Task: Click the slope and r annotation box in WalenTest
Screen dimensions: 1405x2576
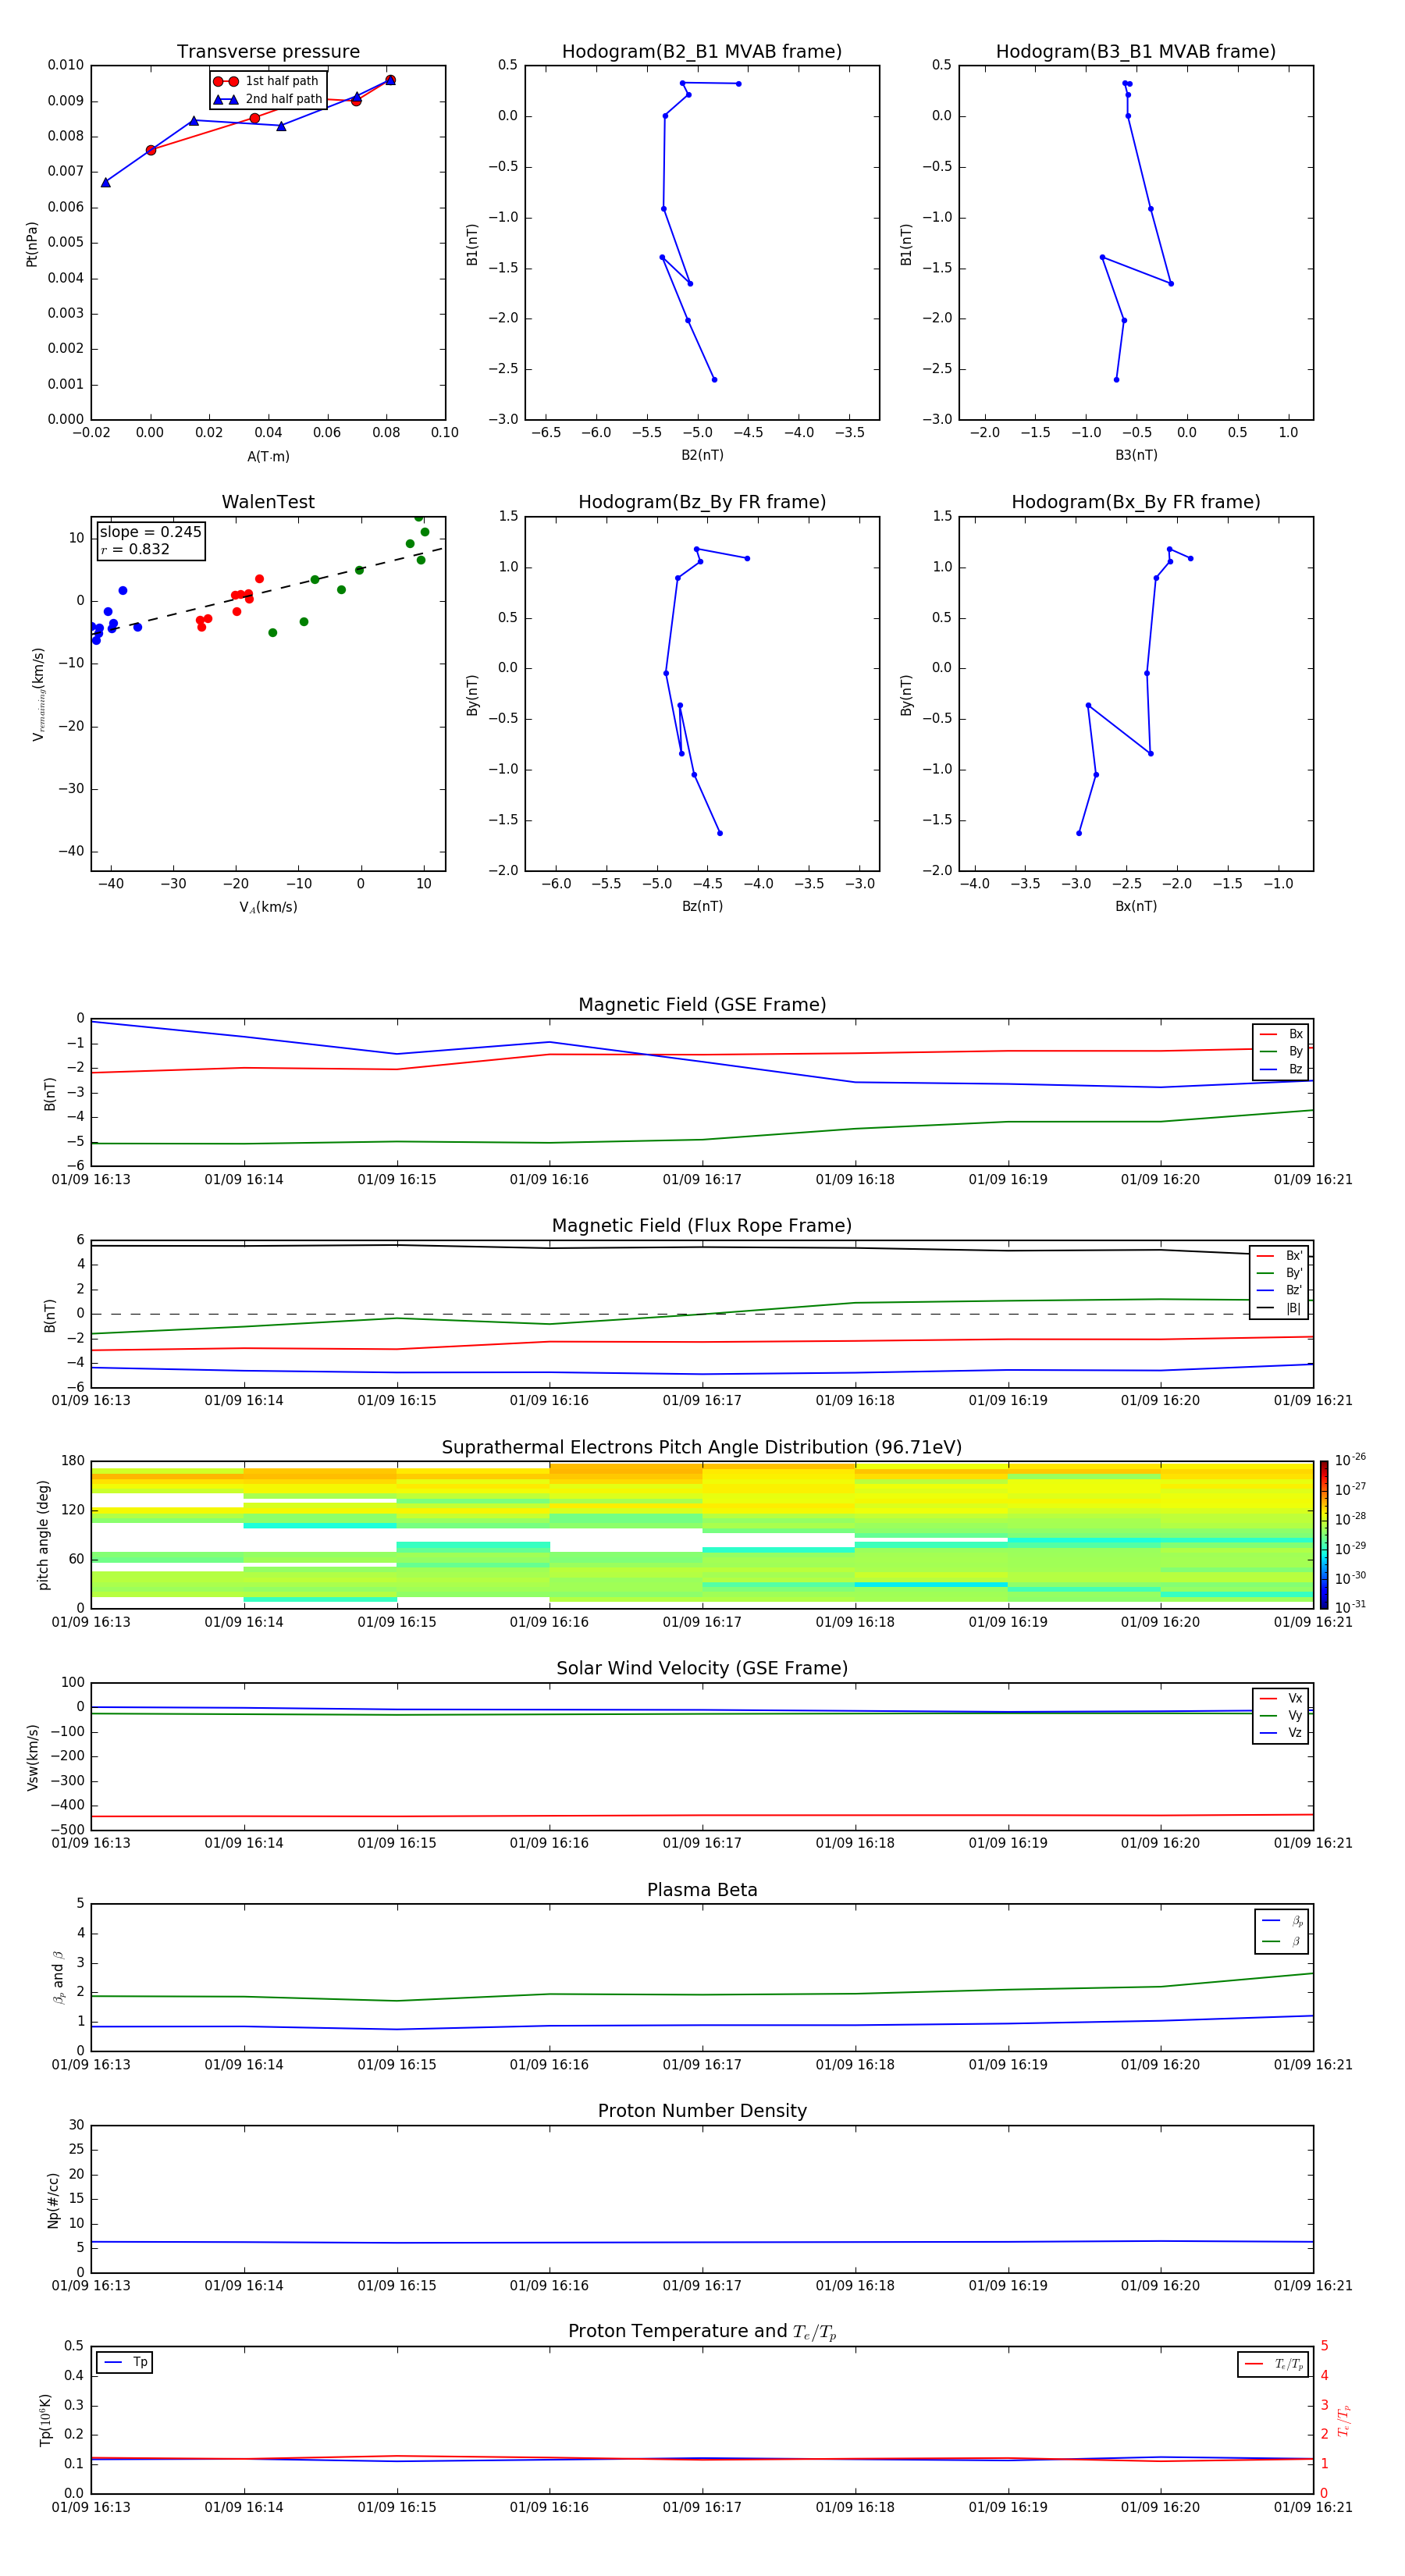Action: (150, 540)
